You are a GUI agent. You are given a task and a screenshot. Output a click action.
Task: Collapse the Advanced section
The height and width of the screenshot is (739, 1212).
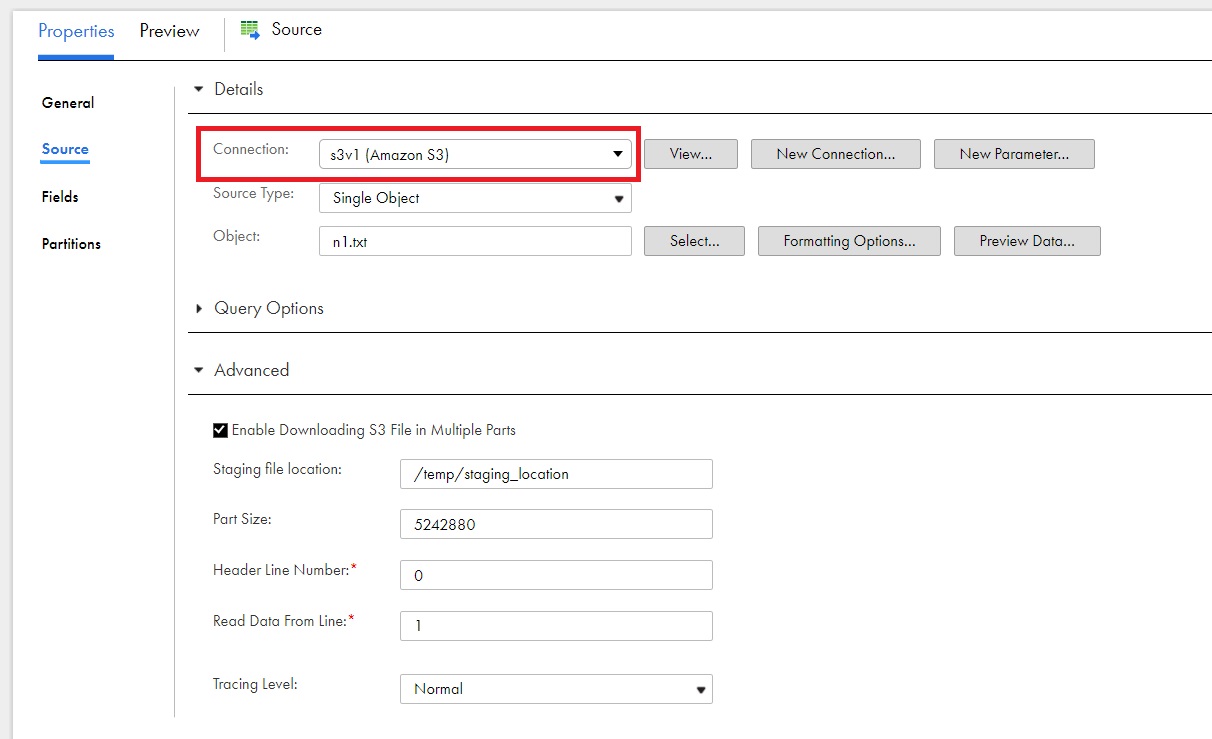[199, 370]
